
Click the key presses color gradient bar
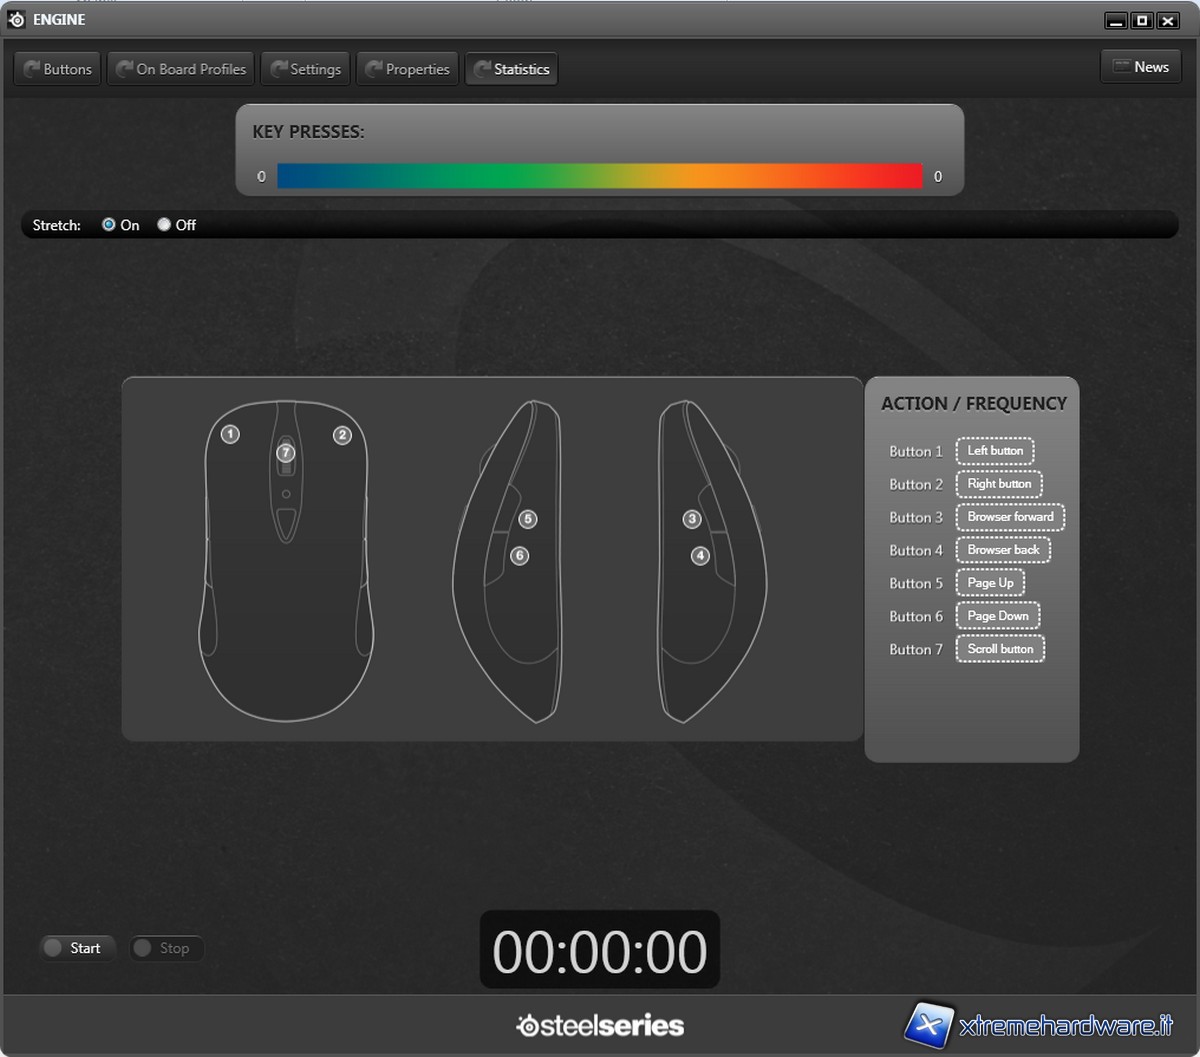pos(599,176)
